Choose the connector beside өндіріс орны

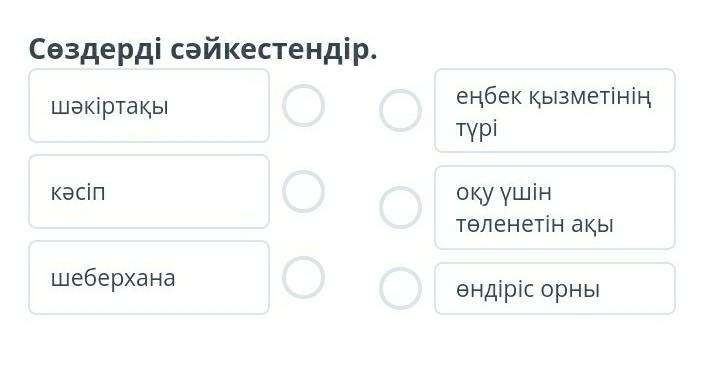(400, 288)
